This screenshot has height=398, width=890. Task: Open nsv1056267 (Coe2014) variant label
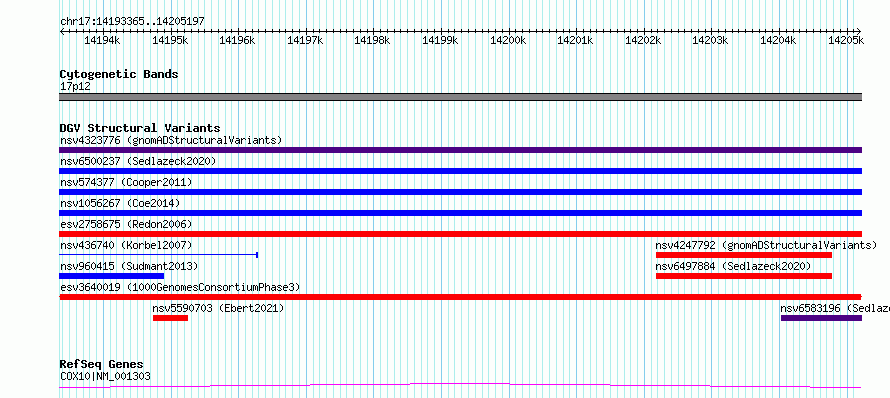tap(120, 203)
